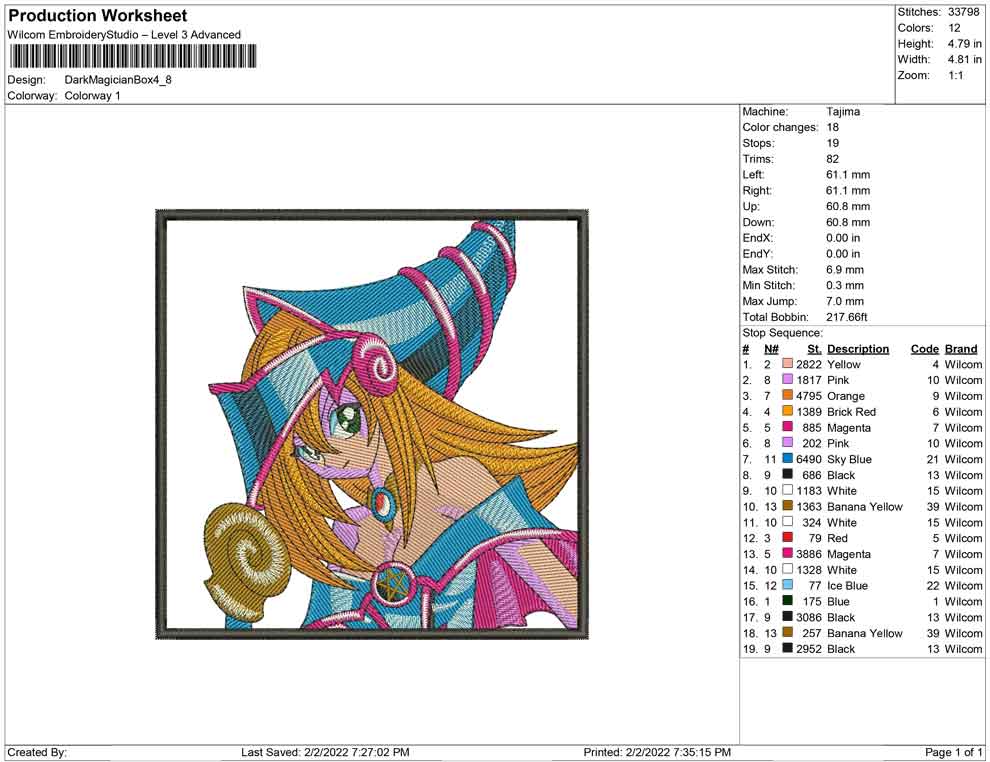The height and width of the screenshot is (762, 990).
Task: Click the "Colorway 1" value
Action: (x=92, y=96)
